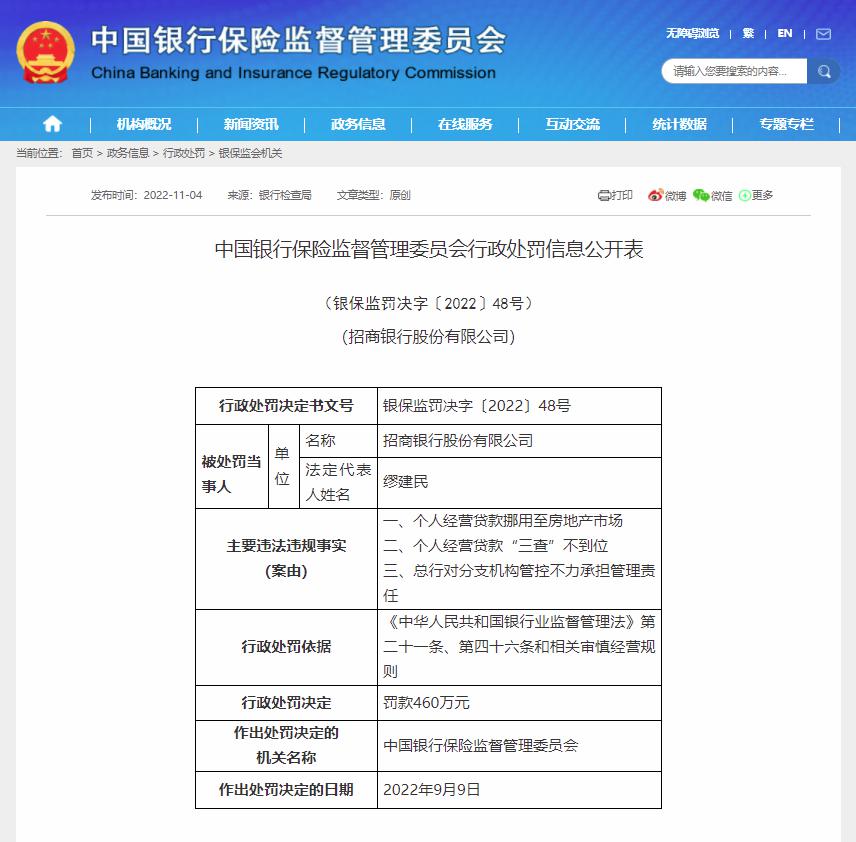The height and width of the screenshot is (842, 856).
Task: Open the 在线服务 navigation menu
Action: tap(465, 124)
